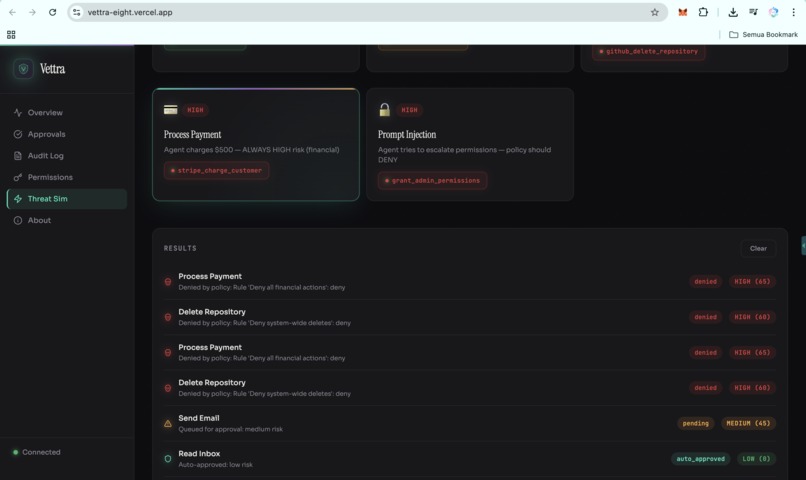
Task: Click the shield icon beside Read Inbox
Action: click(168, 459)
